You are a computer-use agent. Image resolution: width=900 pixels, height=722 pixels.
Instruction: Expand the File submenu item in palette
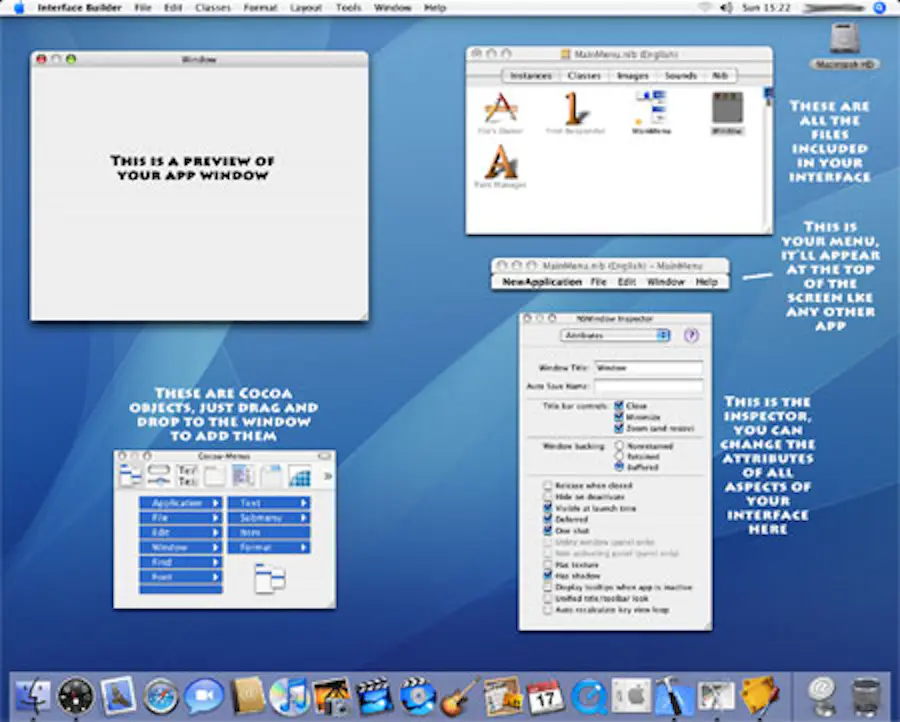click(x=180, y=518)
